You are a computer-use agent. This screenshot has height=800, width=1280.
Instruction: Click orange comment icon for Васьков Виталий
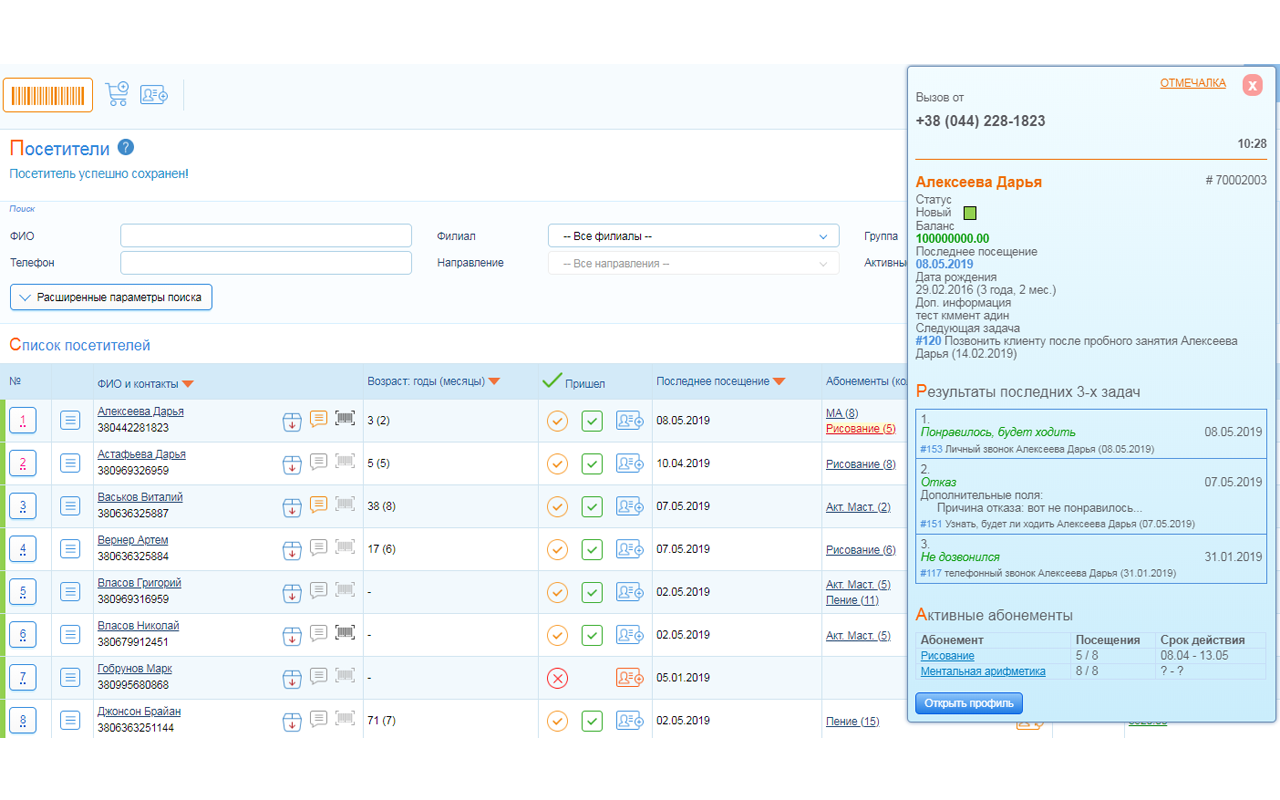(x=318, y=505)
